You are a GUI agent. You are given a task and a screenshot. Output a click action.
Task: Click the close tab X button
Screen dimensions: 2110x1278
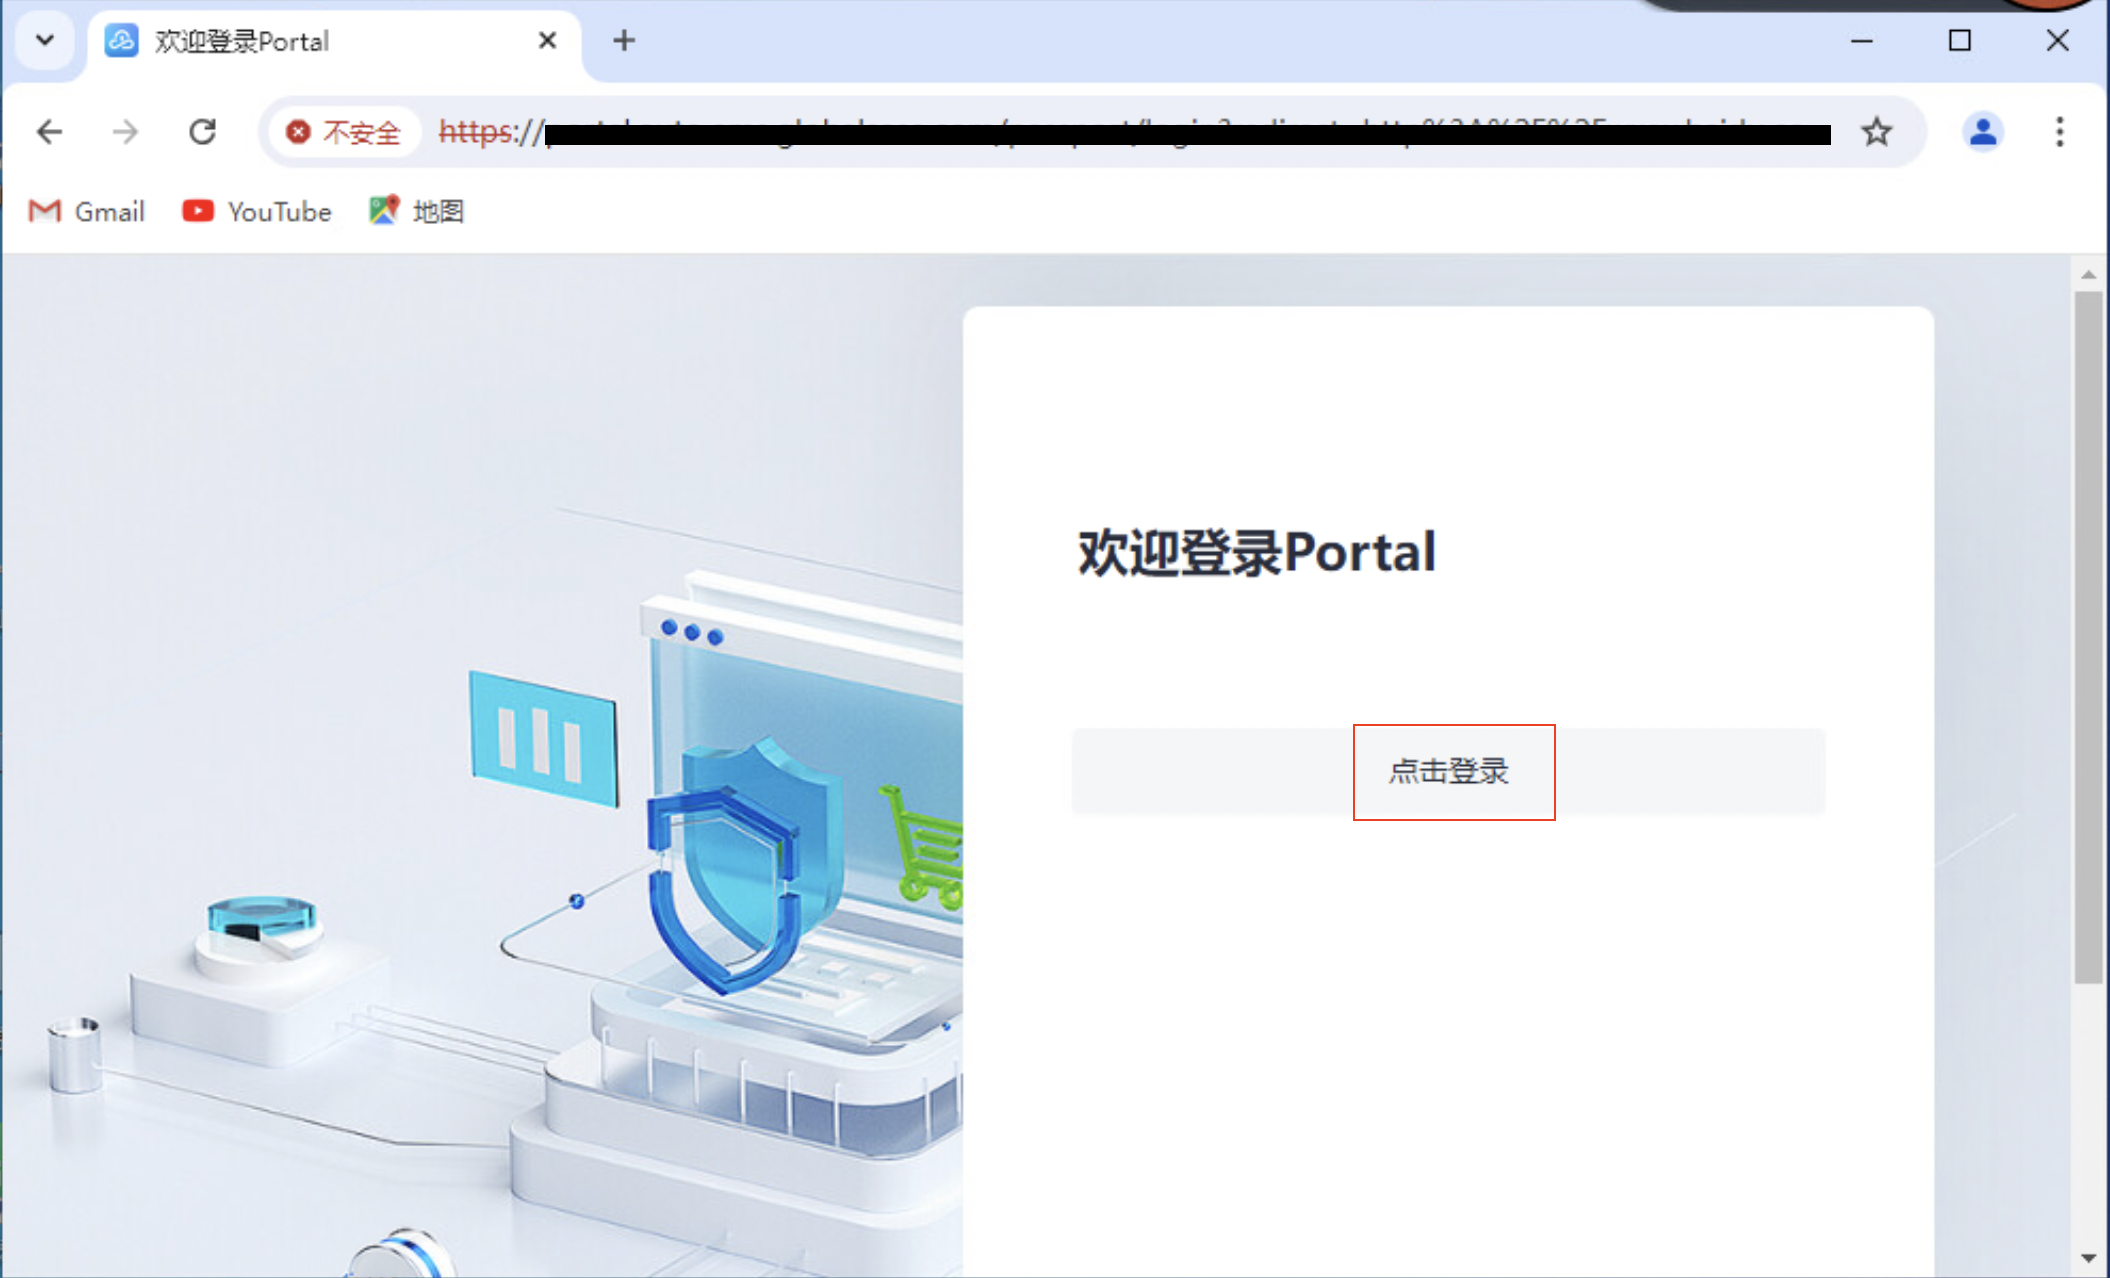pos(547,41)
